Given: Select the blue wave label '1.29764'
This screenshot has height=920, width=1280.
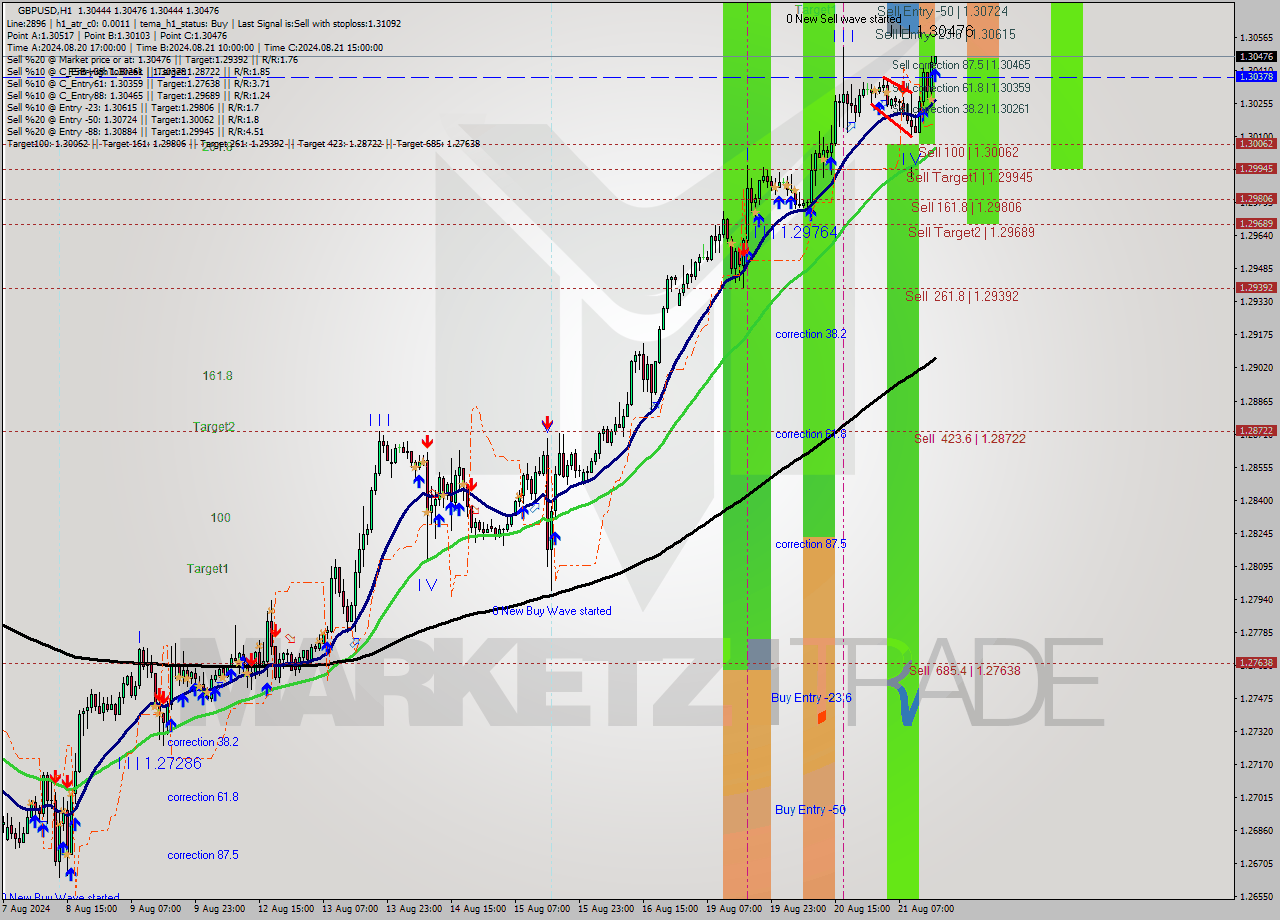Looking at the screenshot, I should click(808, 232).
